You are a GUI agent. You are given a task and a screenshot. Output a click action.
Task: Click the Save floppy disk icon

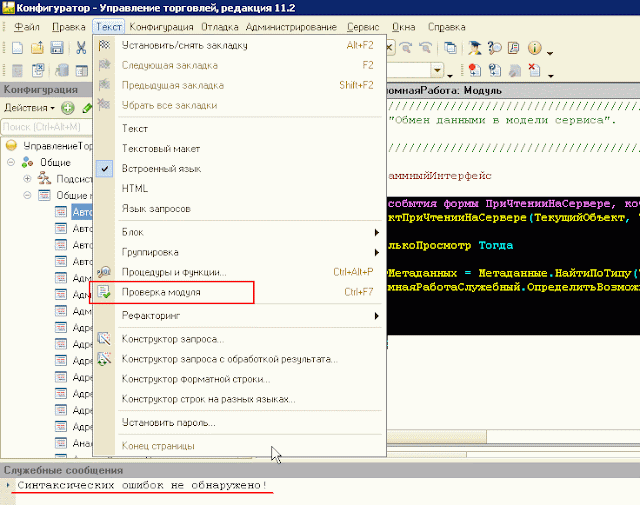pos(57,48)
